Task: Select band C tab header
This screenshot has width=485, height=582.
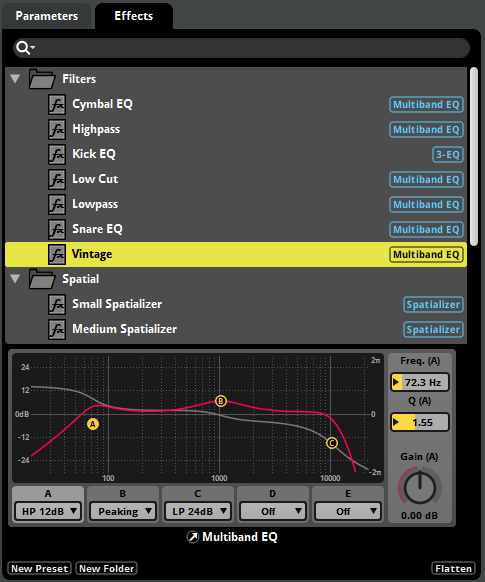Action: click(x=198, y=494)
